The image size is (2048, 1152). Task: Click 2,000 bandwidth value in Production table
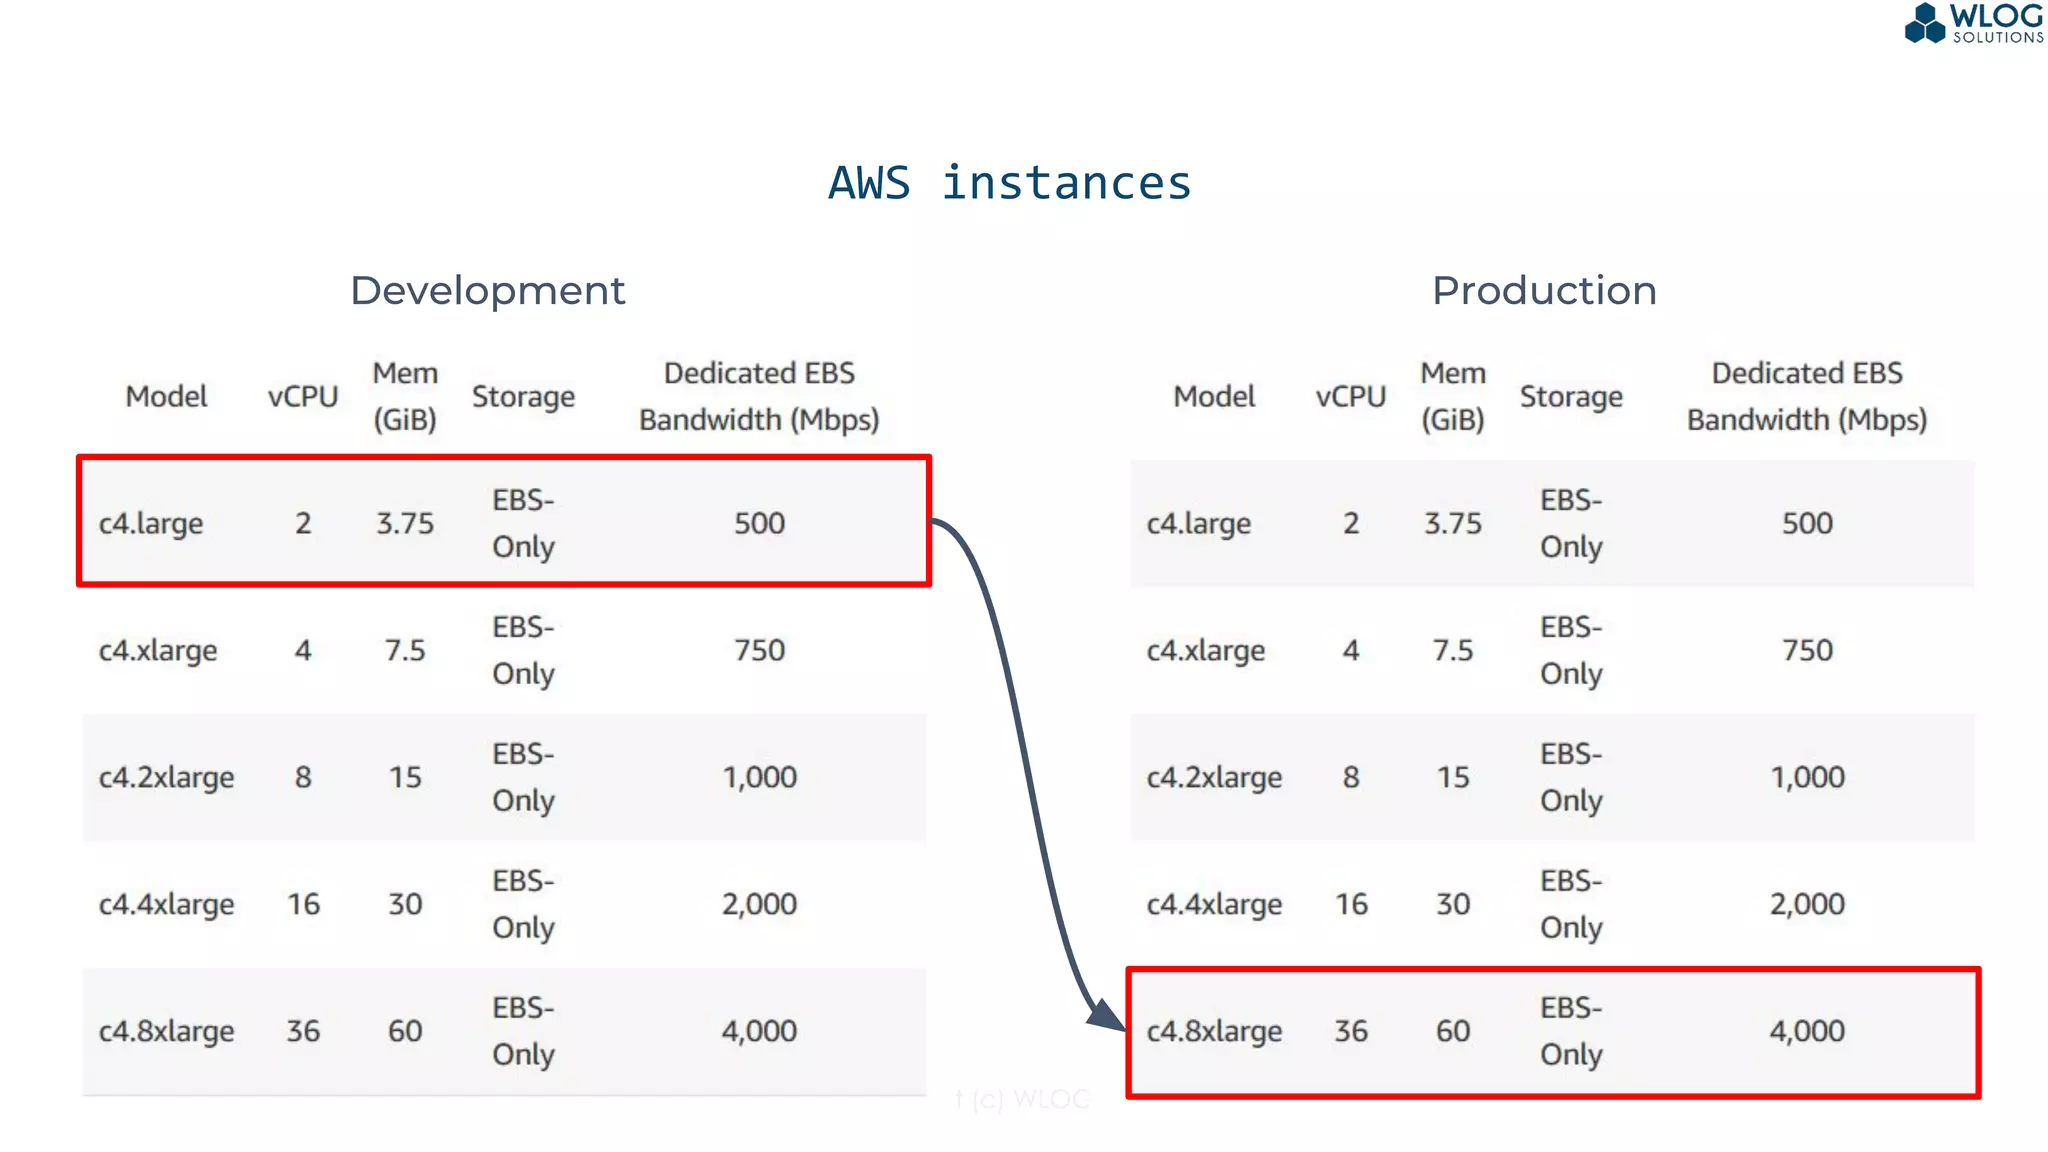(1807, 905)
